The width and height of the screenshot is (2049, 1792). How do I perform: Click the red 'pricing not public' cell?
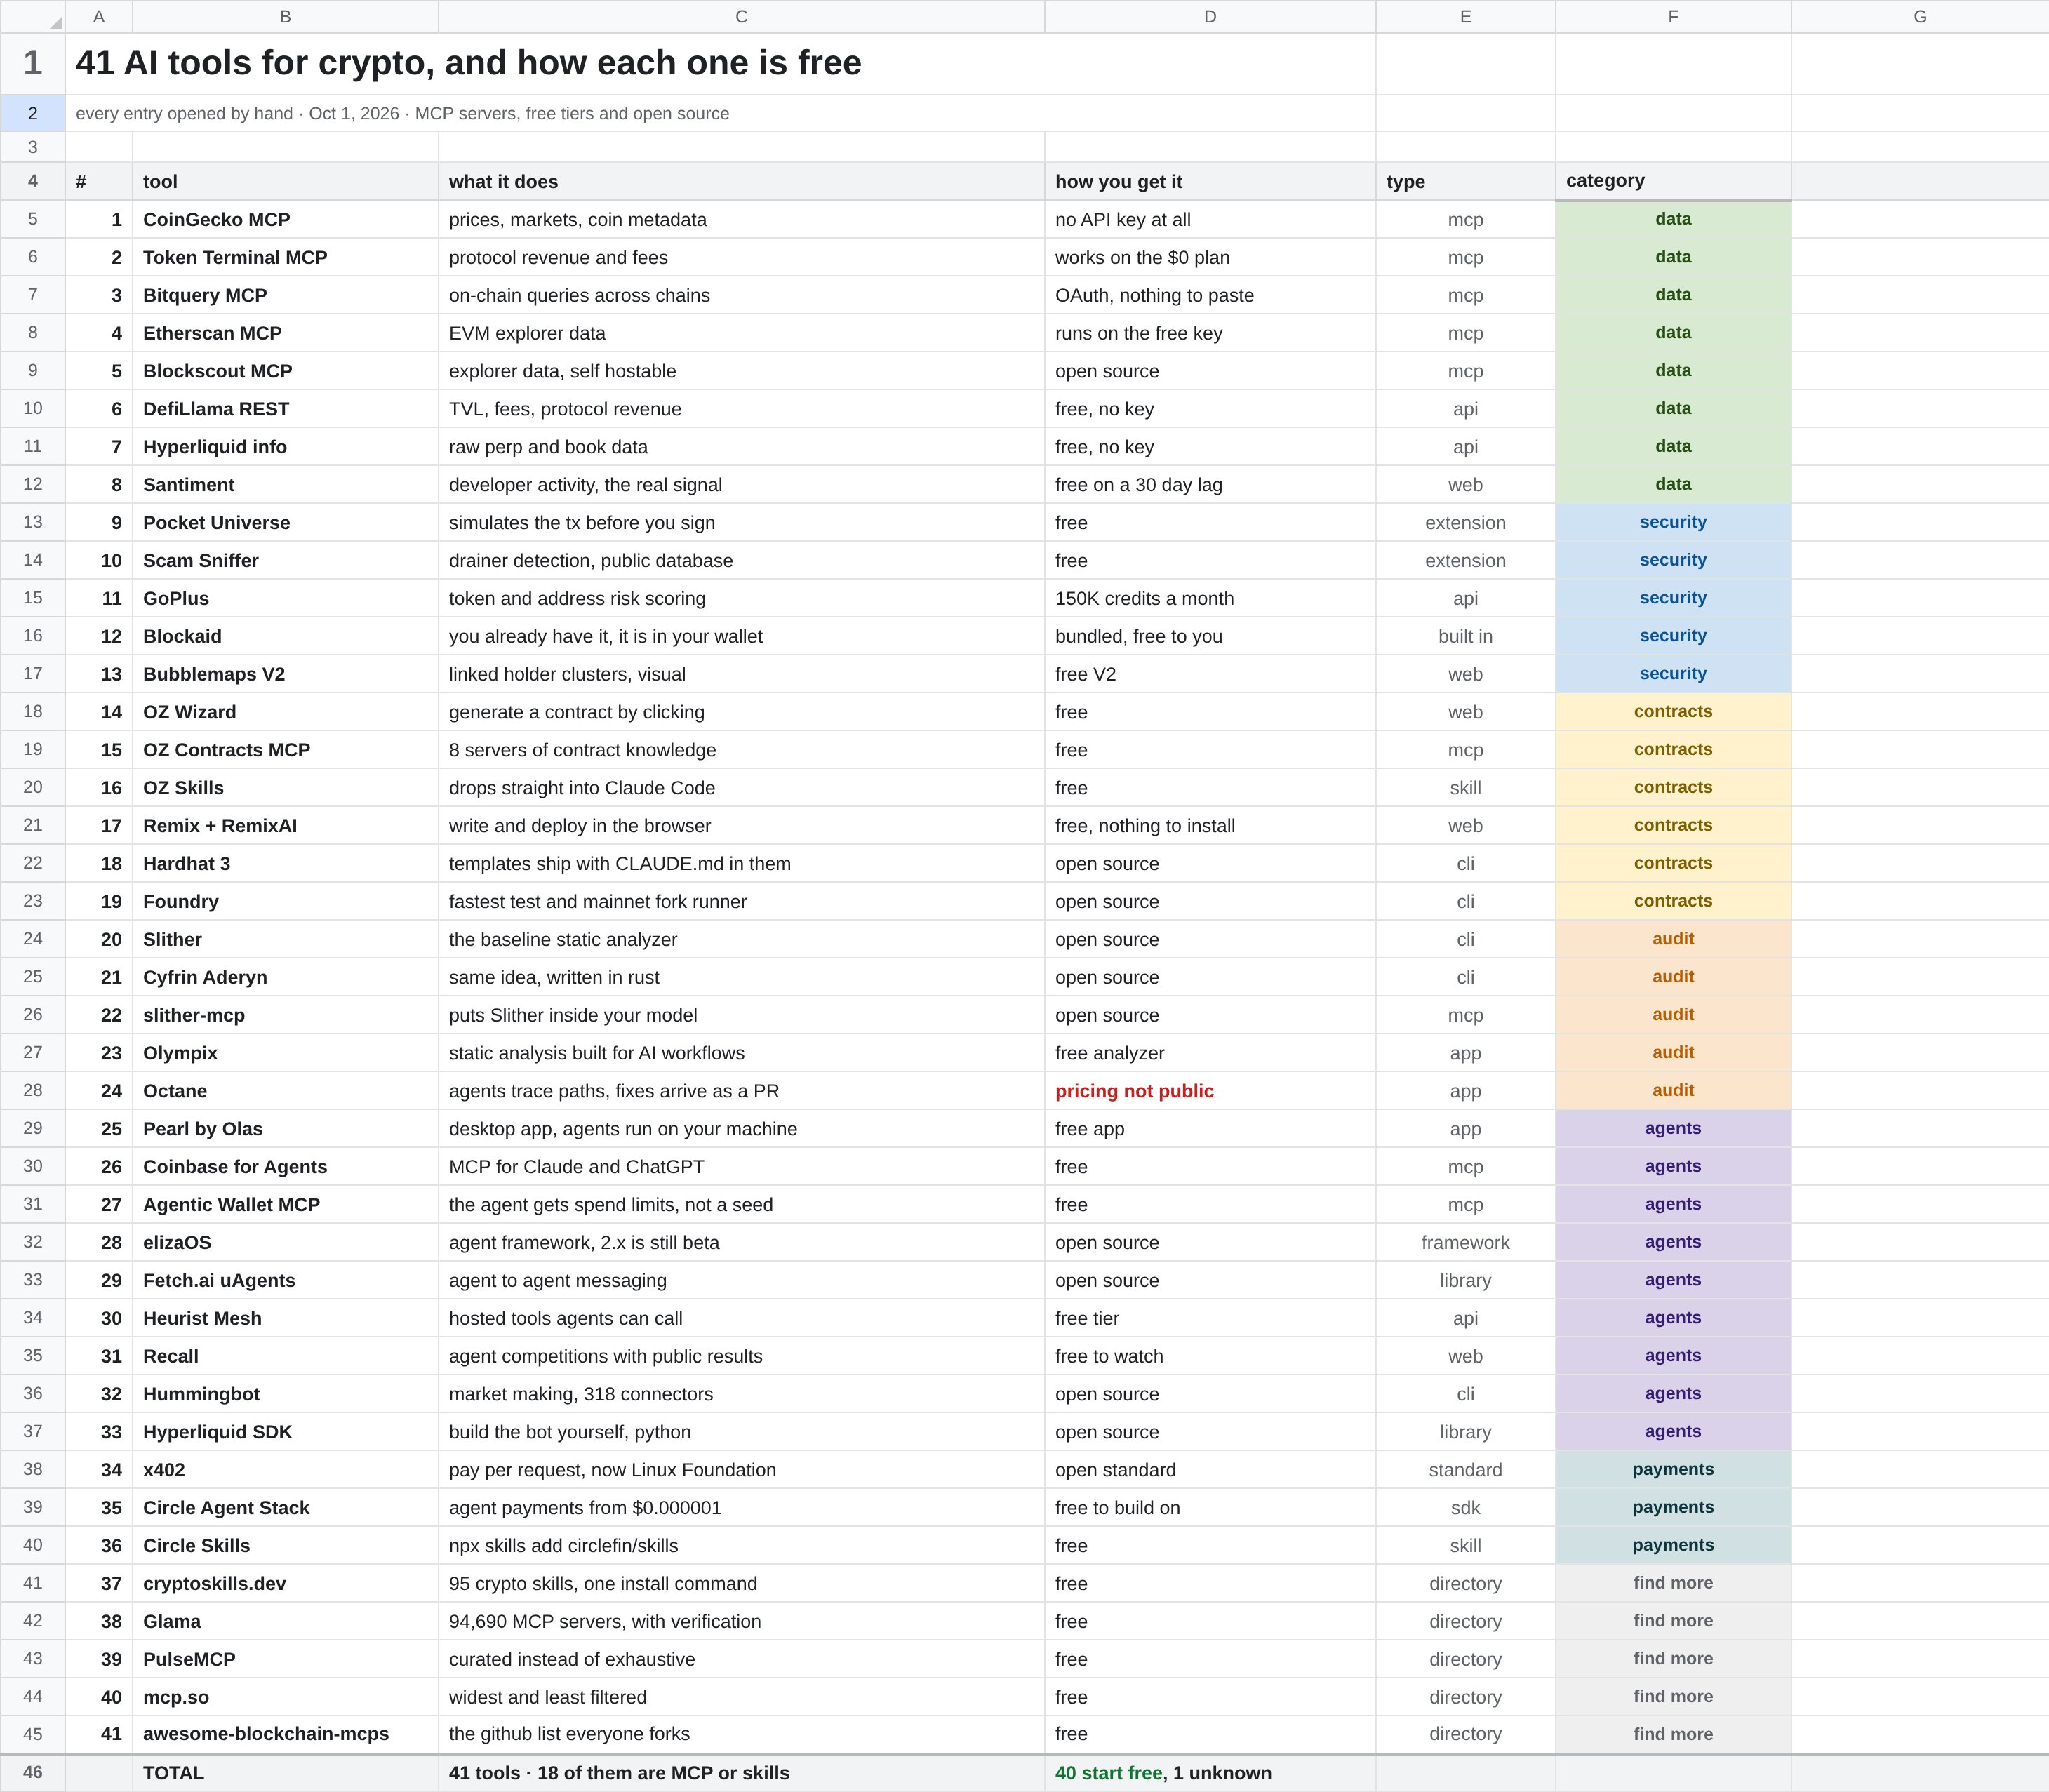pyautogui.click(x=1210, y=1091)
